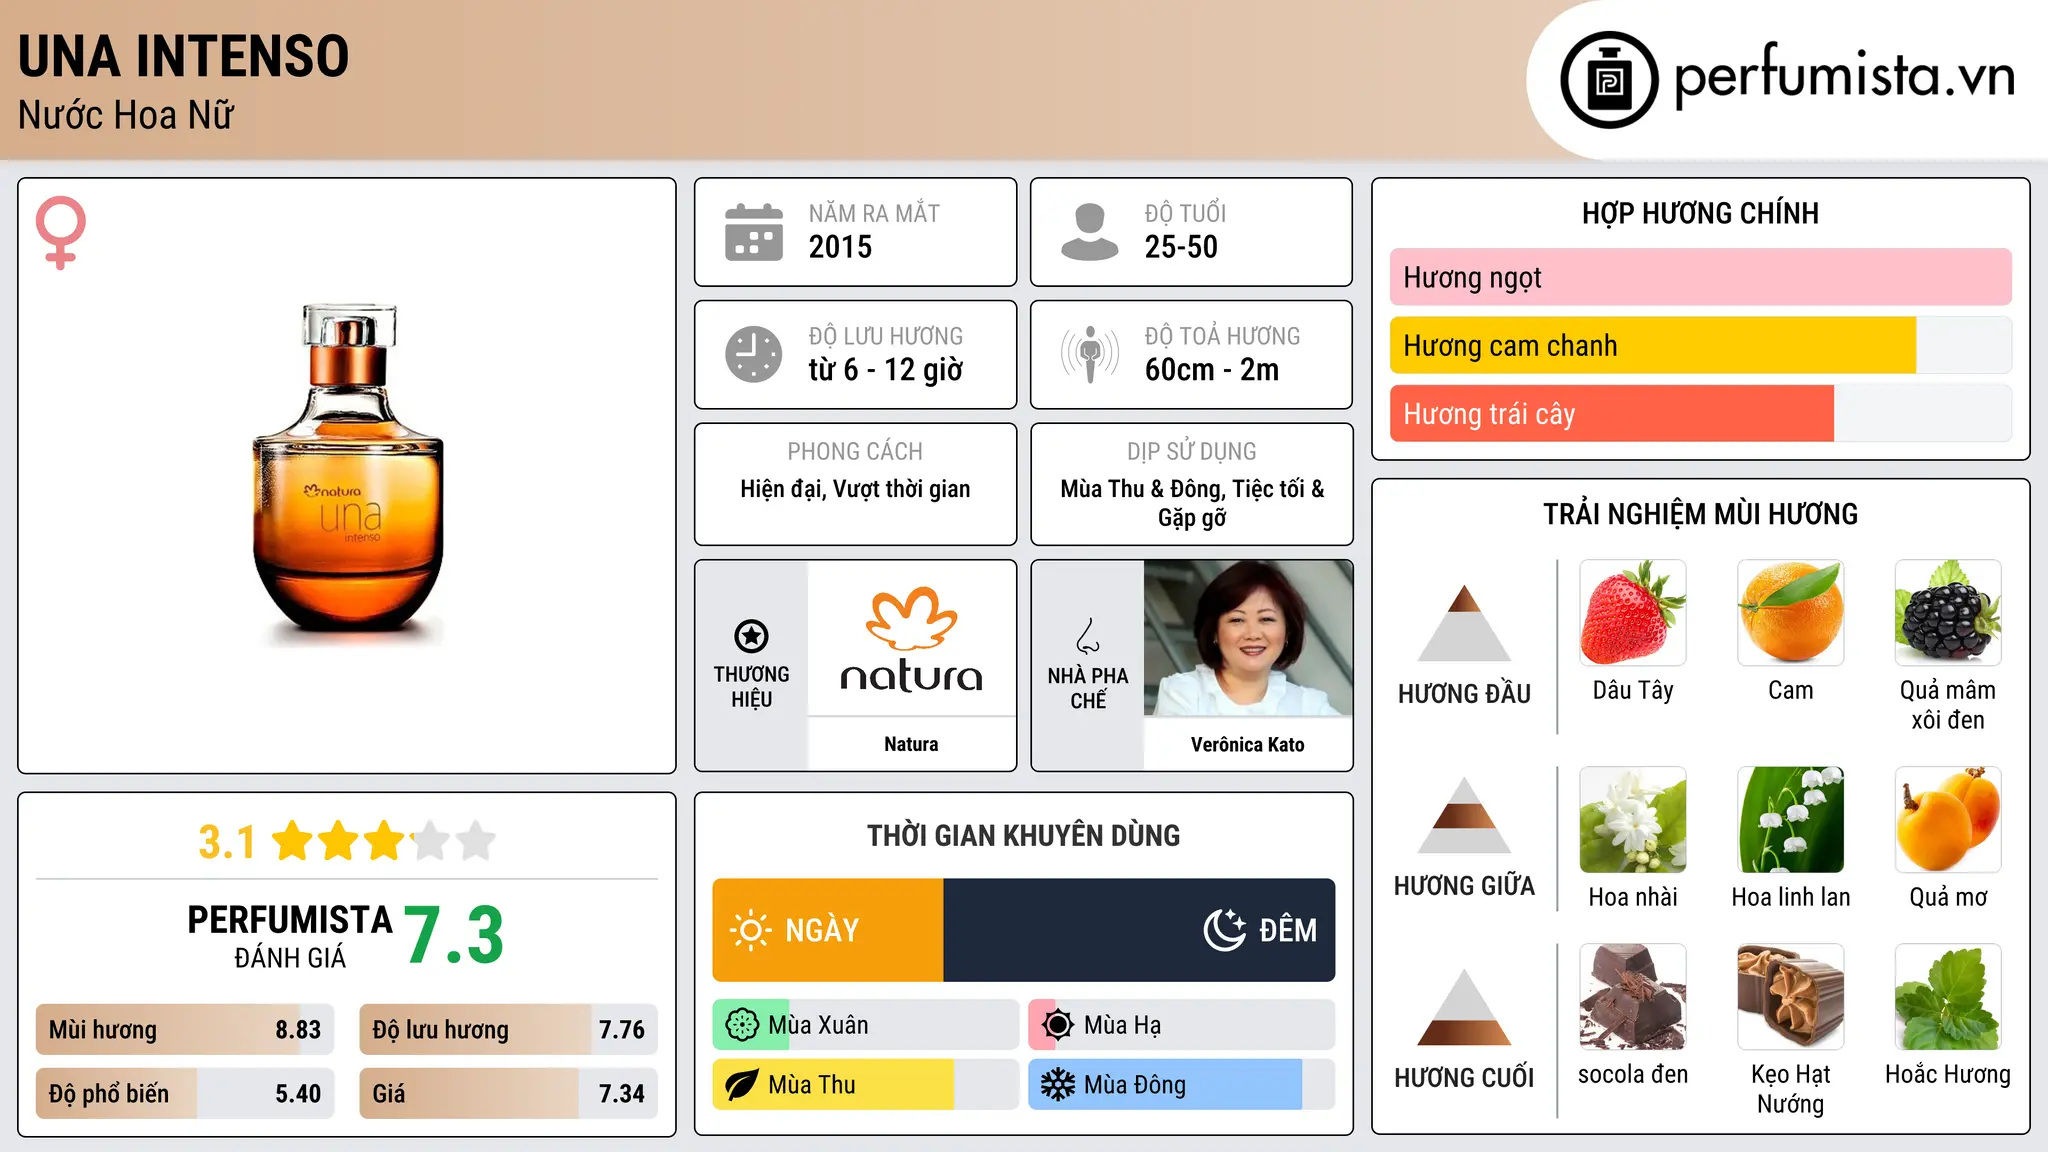Click the leaf icon for Mùa Thu
This screenshot has height=1152, width=2048.
pos(742,1085)
